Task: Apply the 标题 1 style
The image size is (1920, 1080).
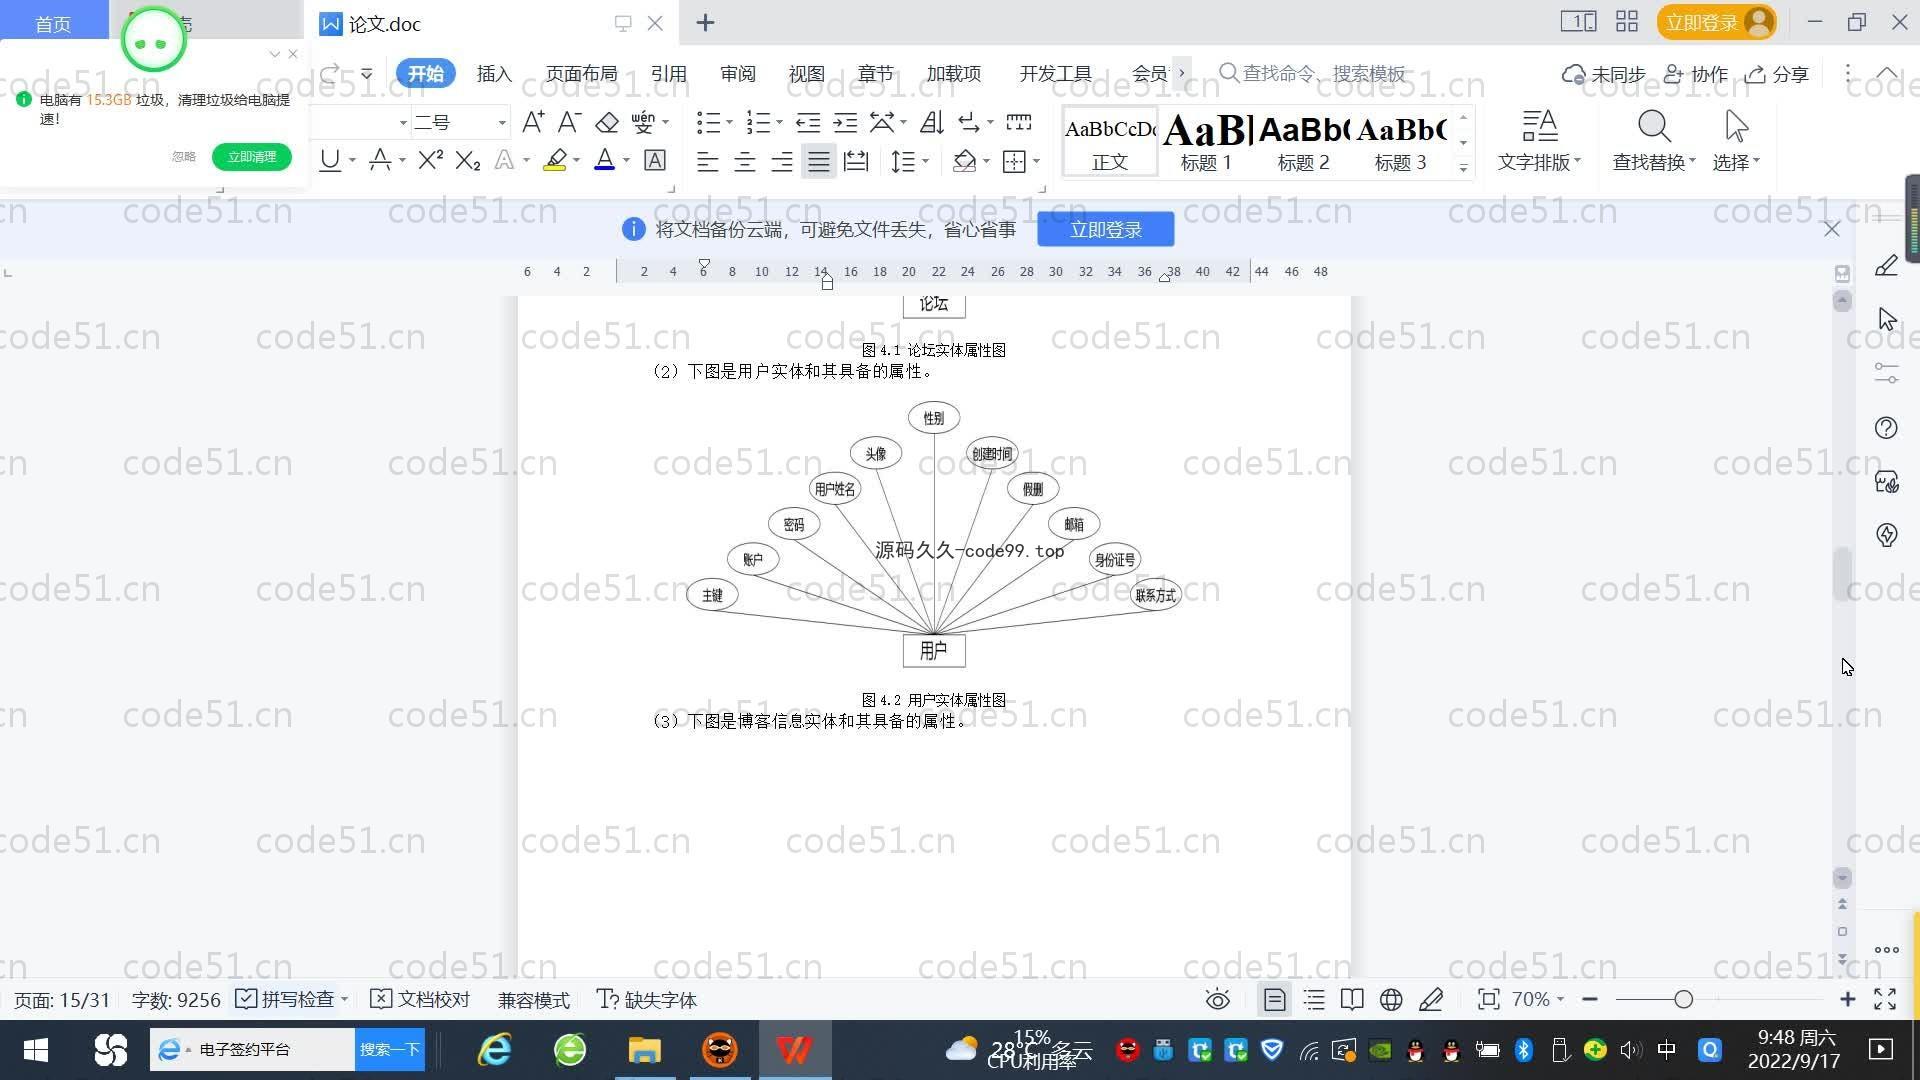Action: click(x=1207, y=141)
